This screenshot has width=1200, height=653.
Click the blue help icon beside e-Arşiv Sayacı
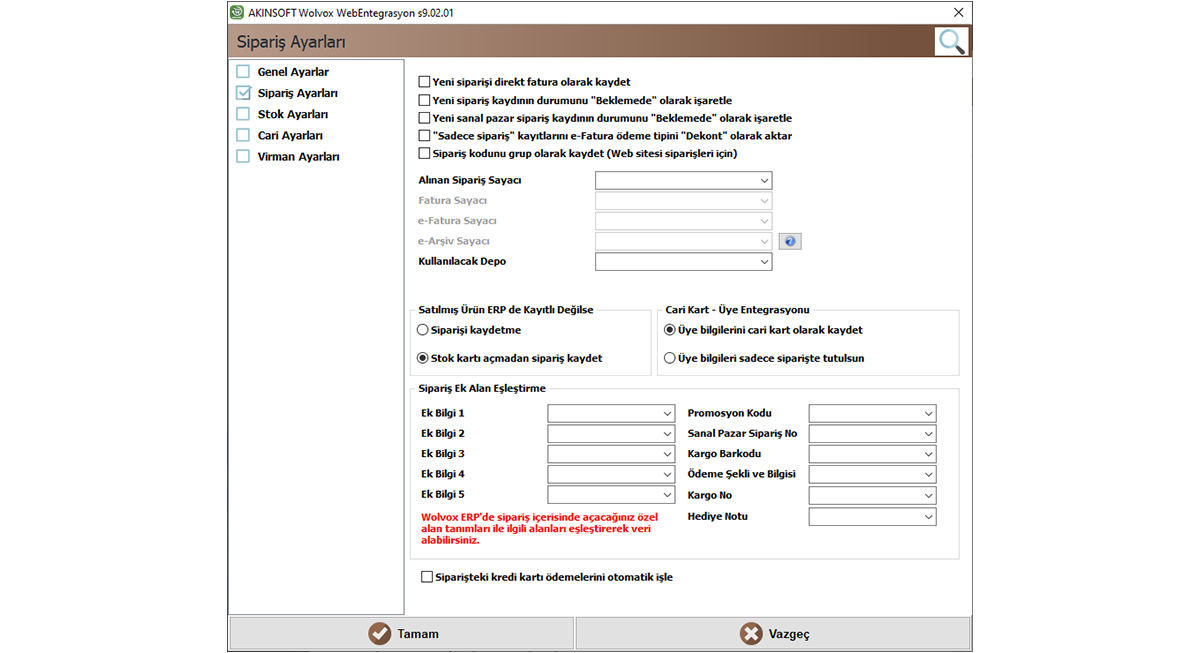(790, 241)
